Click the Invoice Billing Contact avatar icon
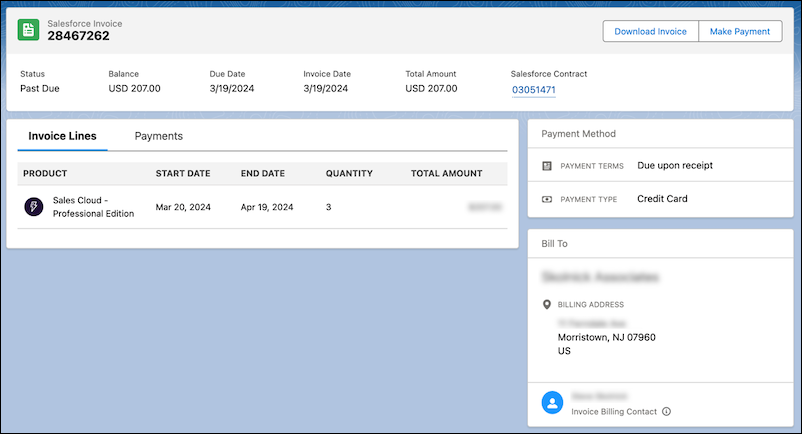Screen dimensions: 802x434 [552, 403]
